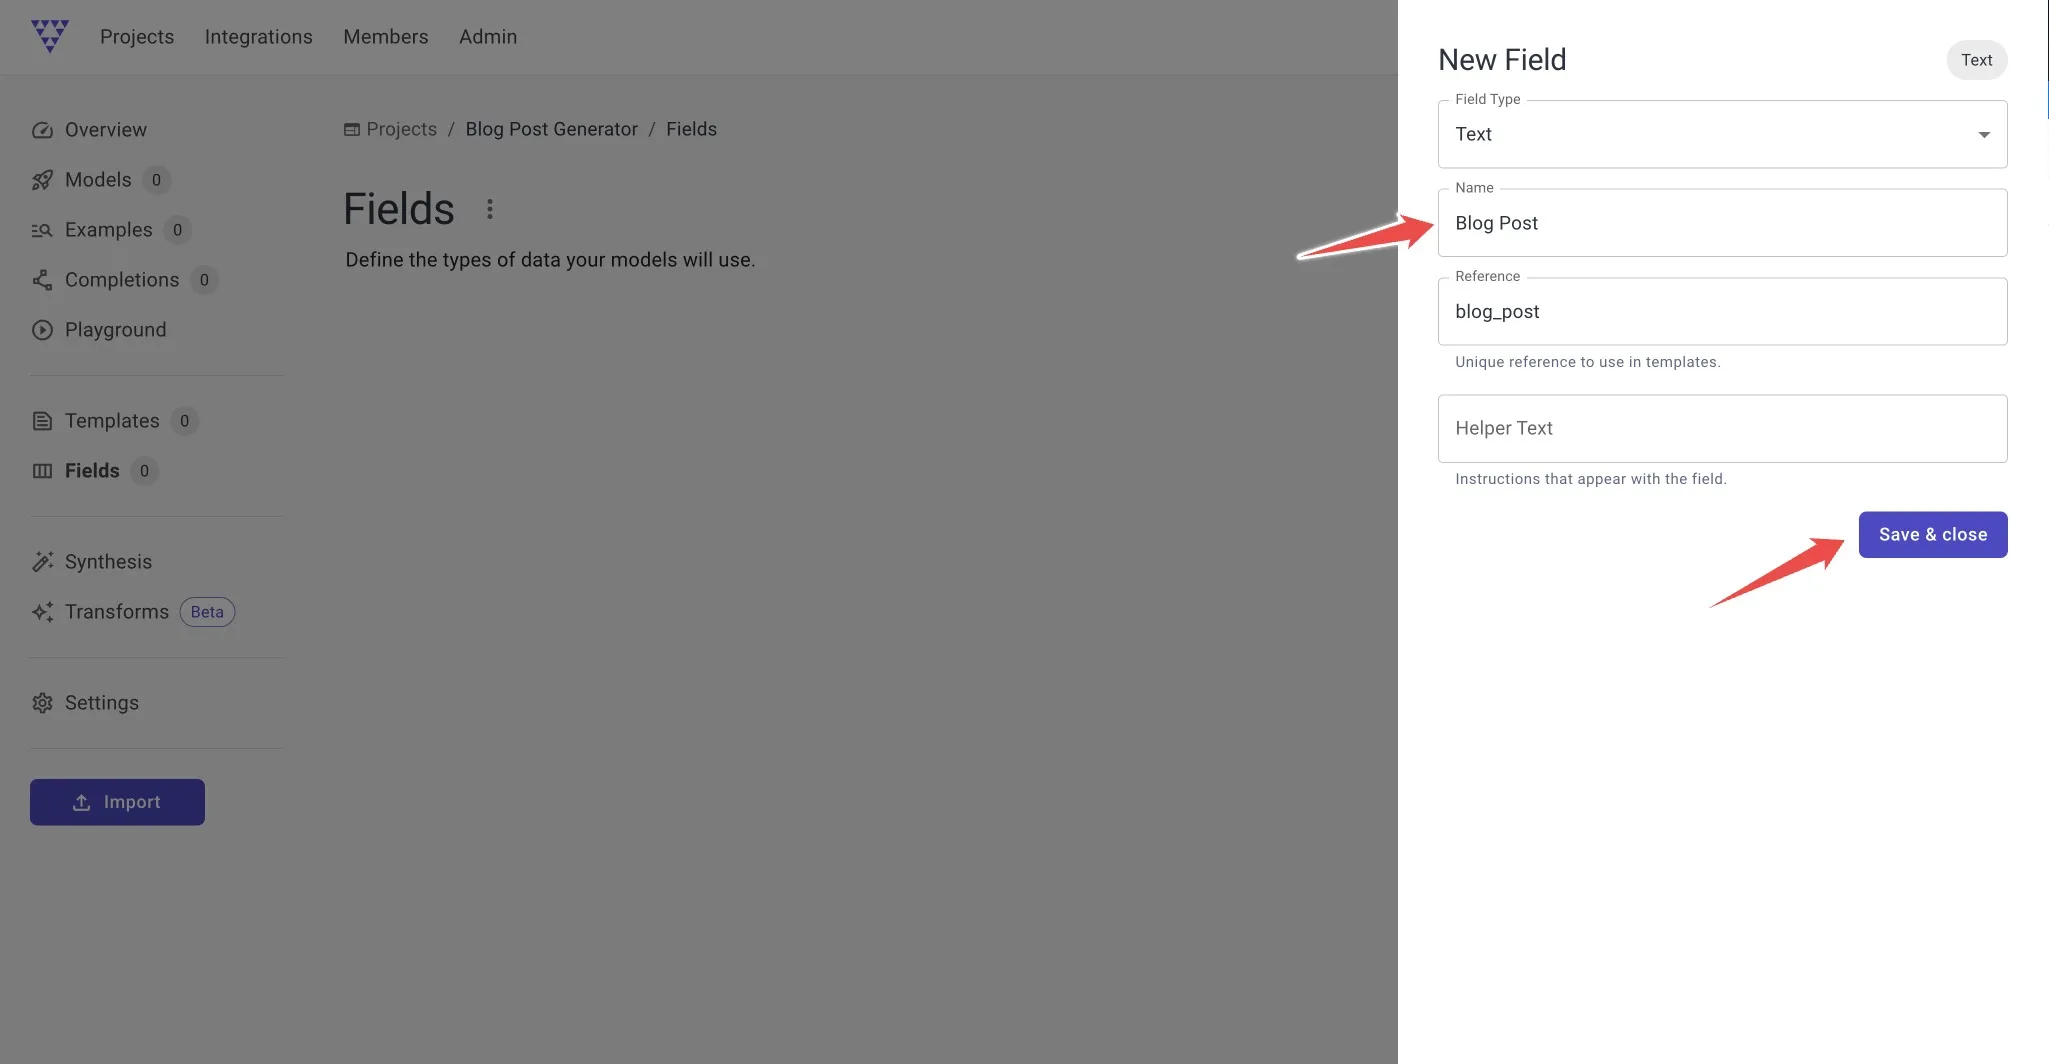Image resolution: width=2049 pixels, height=1064 pixels.
Task: Open the Settings gear icon
Action: 42,703
